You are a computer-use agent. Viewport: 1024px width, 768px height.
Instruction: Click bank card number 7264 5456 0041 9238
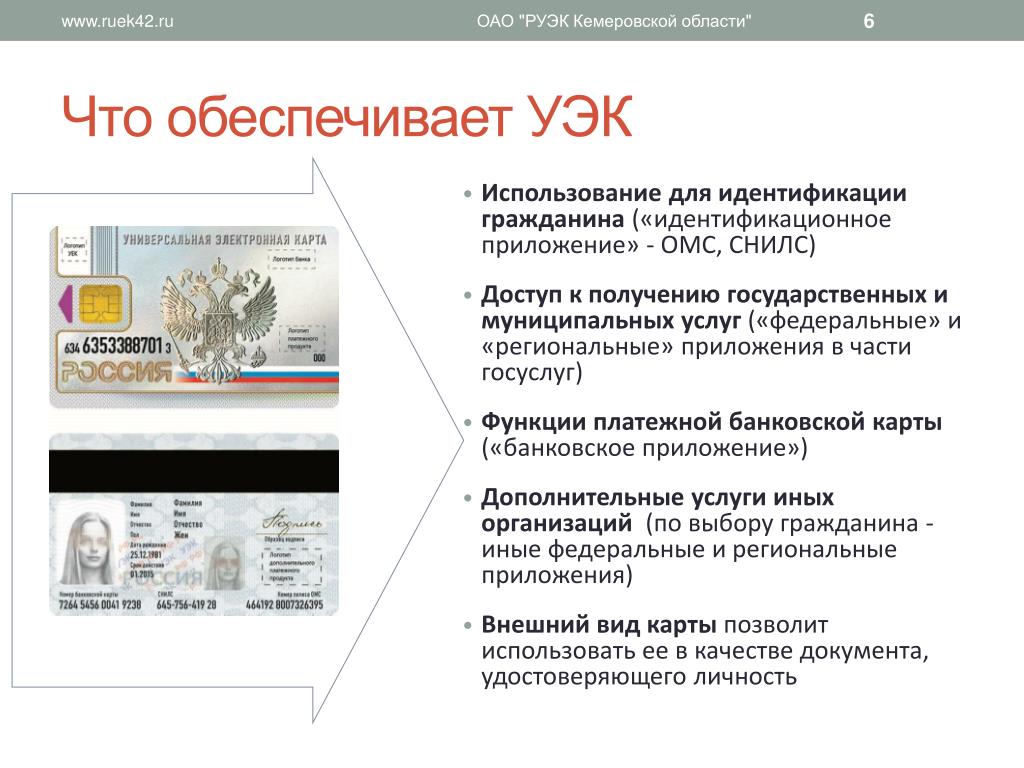pos(100,605)
